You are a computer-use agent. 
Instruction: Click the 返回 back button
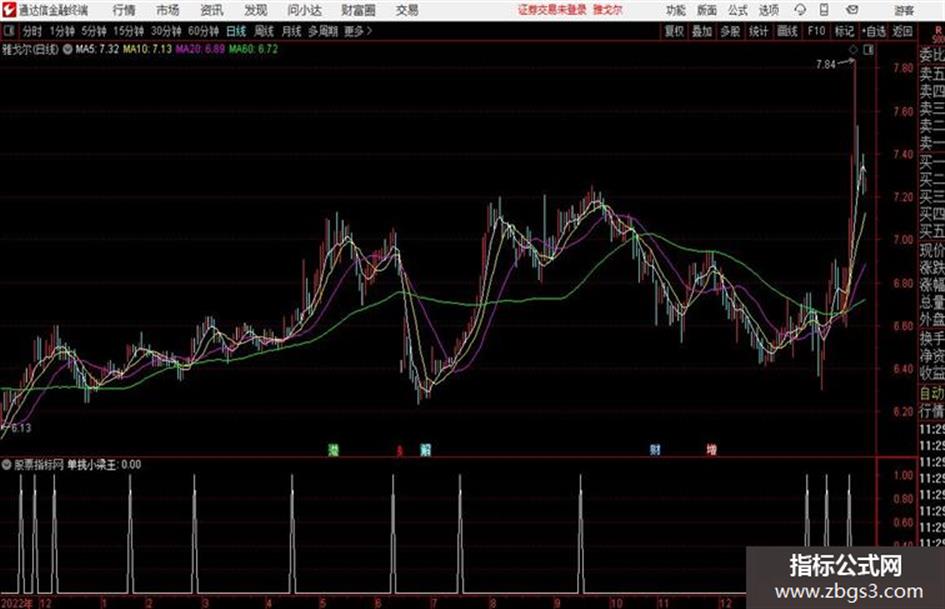(902, 31)
